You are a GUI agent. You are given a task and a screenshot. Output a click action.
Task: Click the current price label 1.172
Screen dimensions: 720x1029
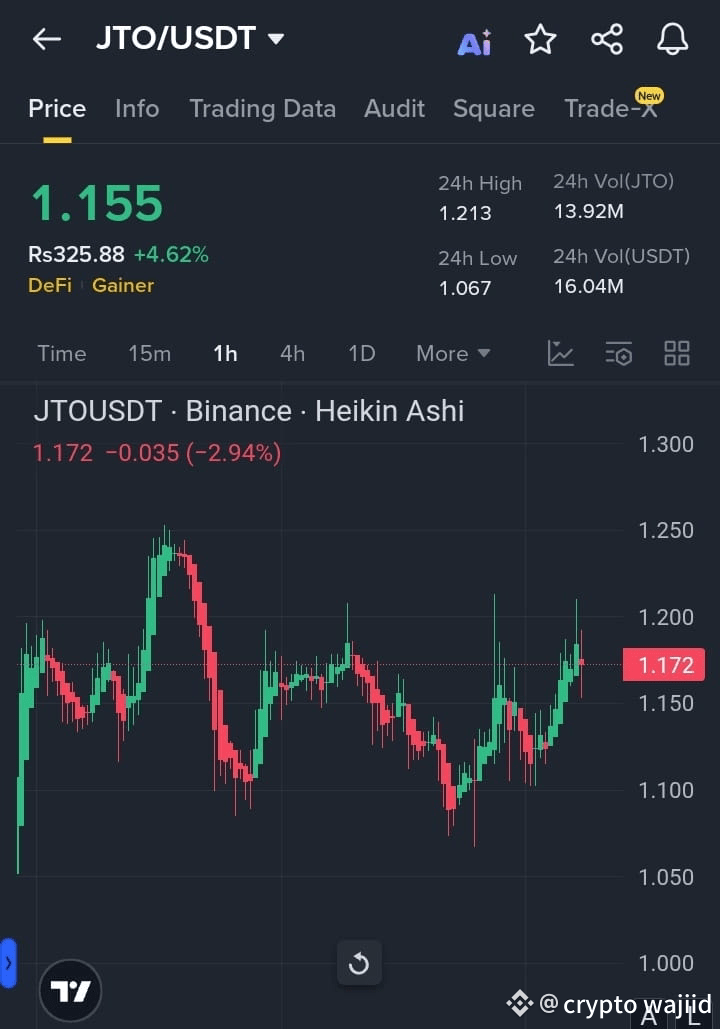[x=664, y=665]
